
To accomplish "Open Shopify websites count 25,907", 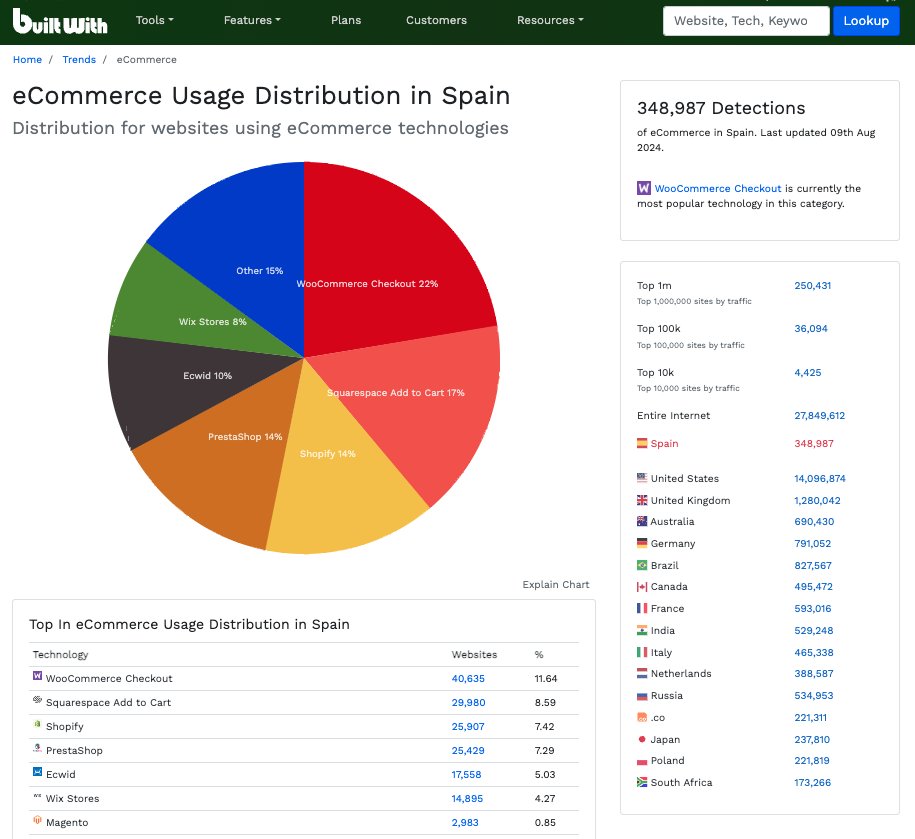I will [x=468, y=726].
